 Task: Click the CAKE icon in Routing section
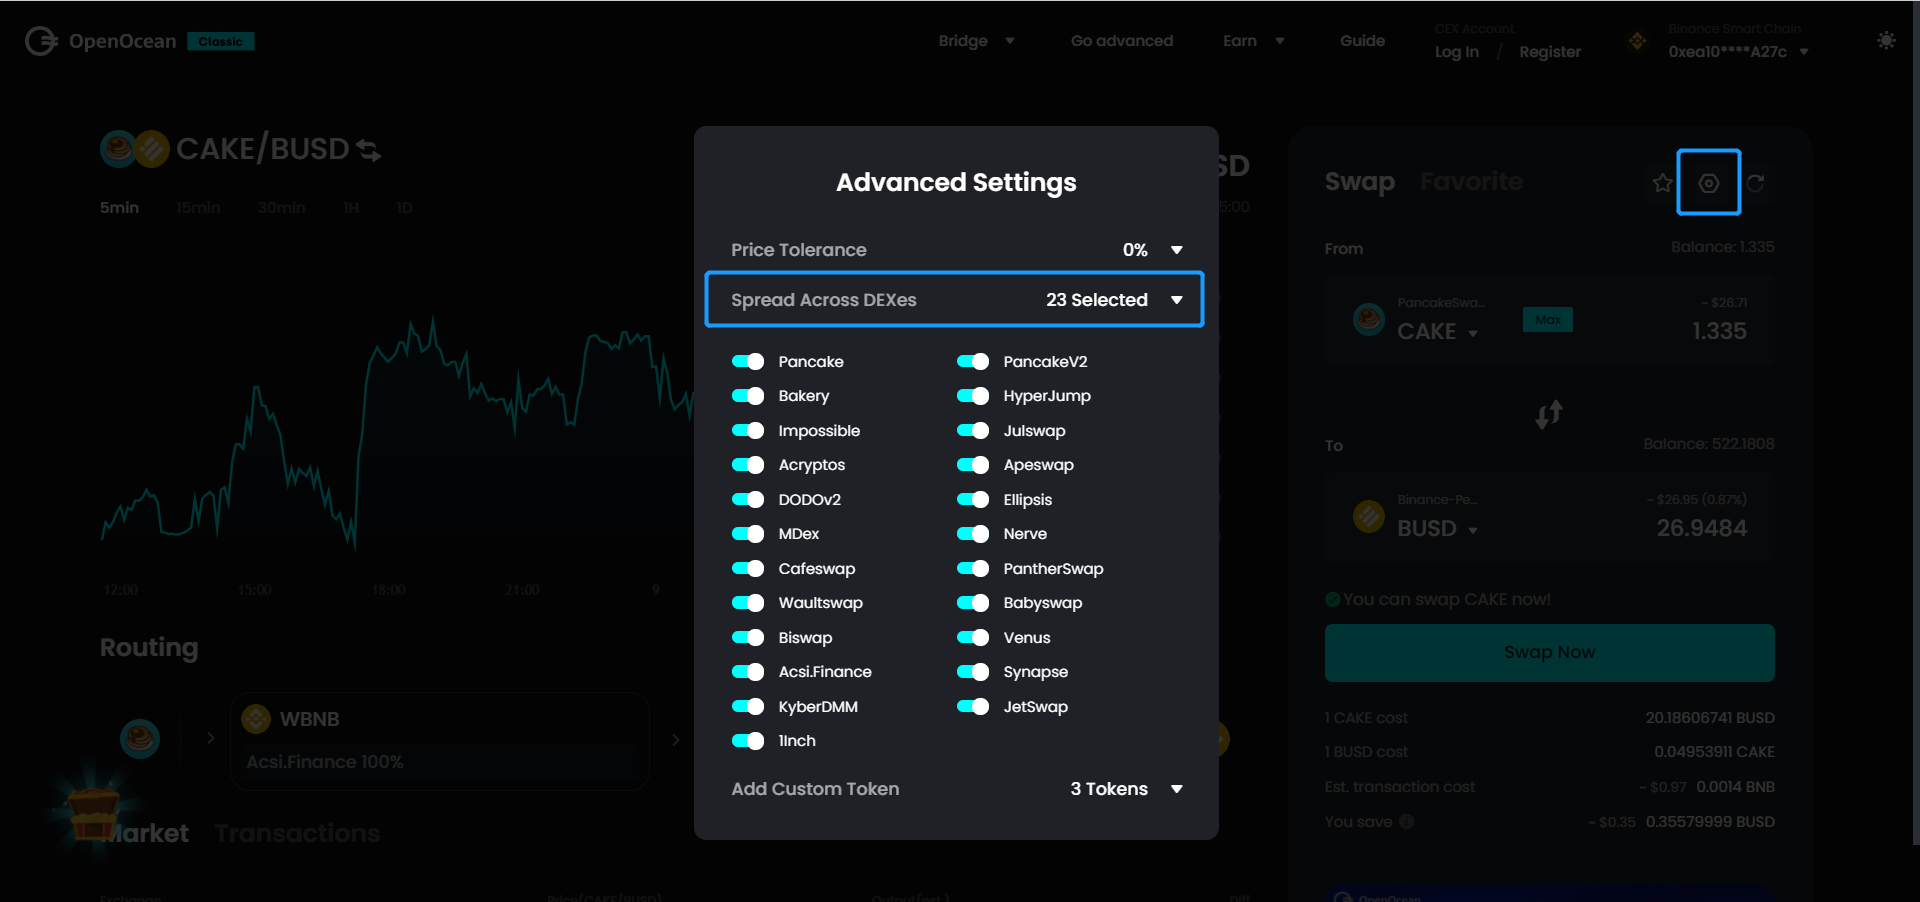click(140, 739)
